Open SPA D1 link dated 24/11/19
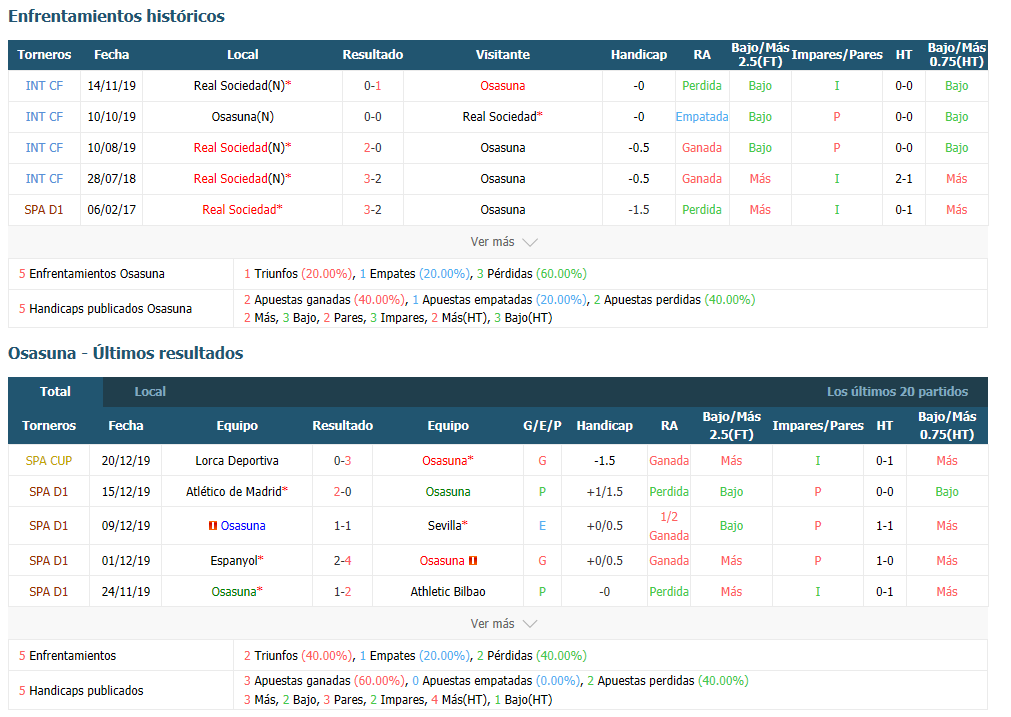This screenshot has height=717, width=1011. pyautogui.click(x=48, y=591)
